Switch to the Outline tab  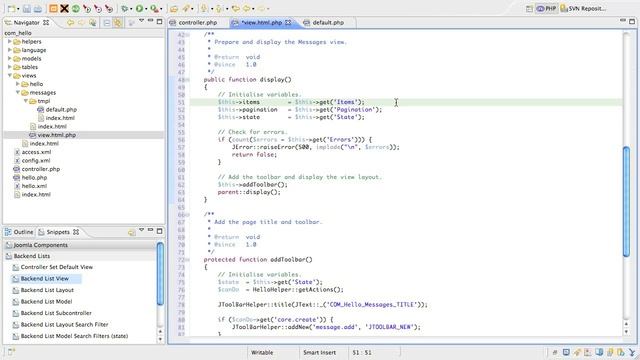(19, 232)
